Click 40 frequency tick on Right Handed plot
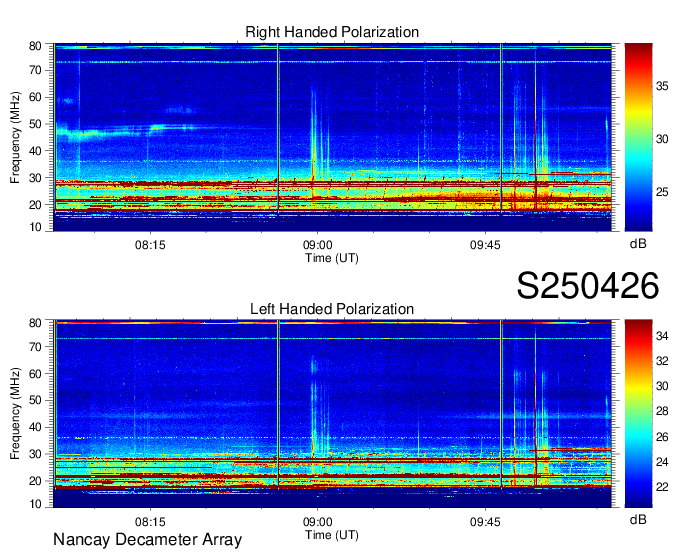The image size is (680, 552). coord(35,151)
